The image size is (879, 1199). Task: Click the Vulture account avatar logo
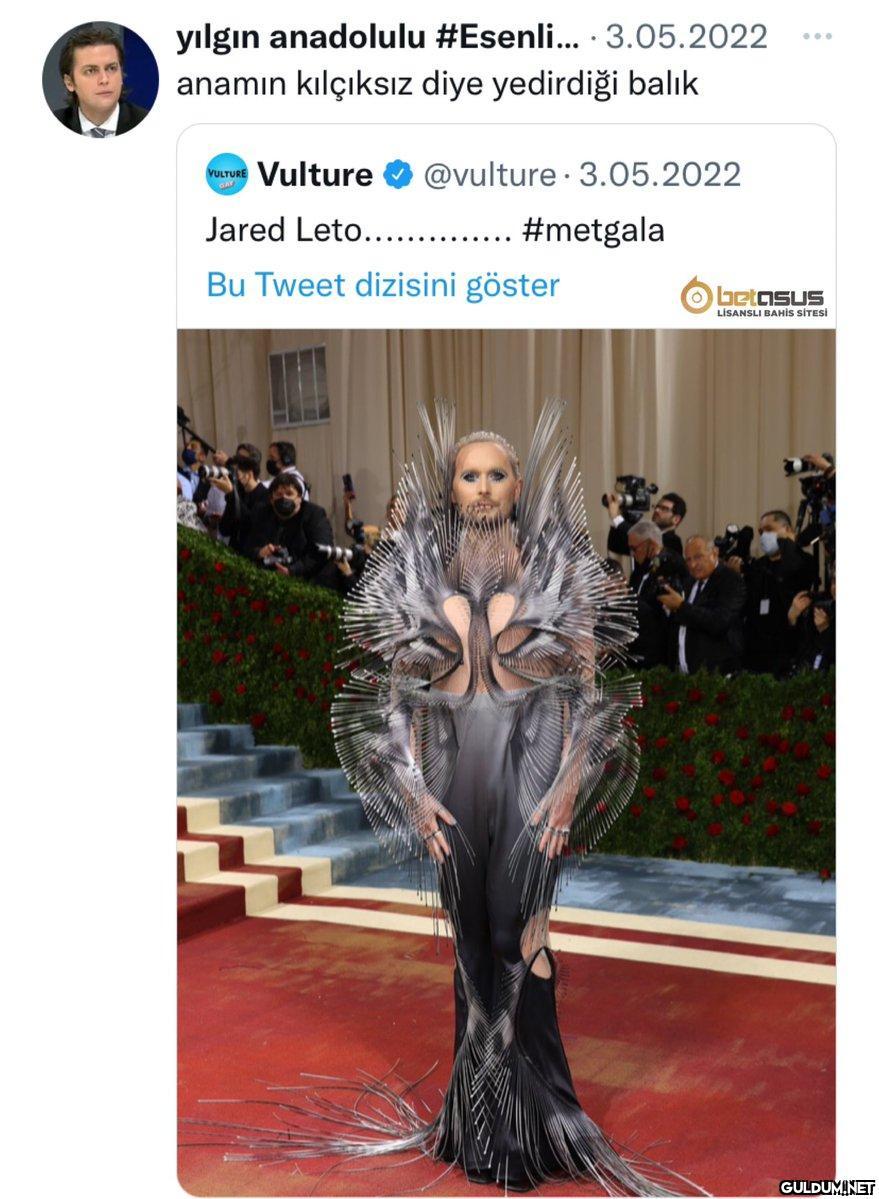227,174
